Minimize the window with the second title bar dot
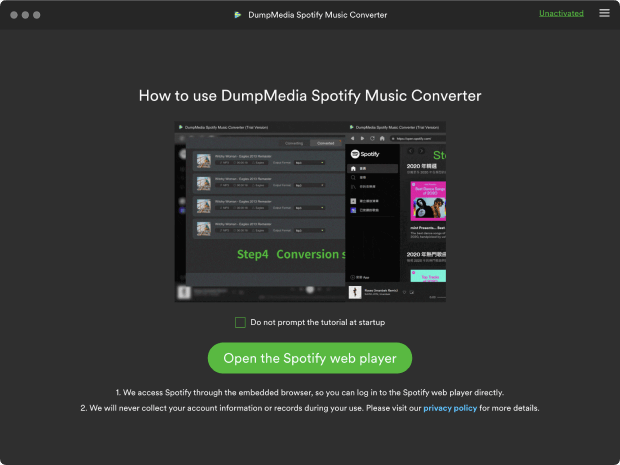Viewport: 620px width, 465px height. [25, 15]
